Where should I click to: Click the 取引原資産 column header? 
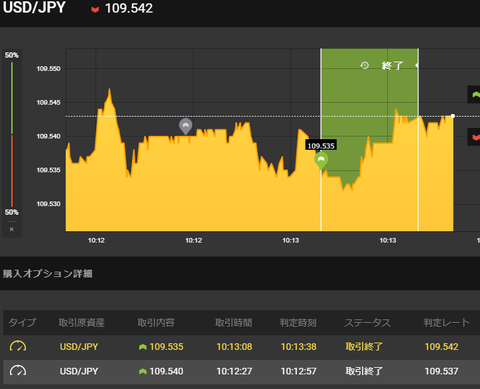pos(82,322)
